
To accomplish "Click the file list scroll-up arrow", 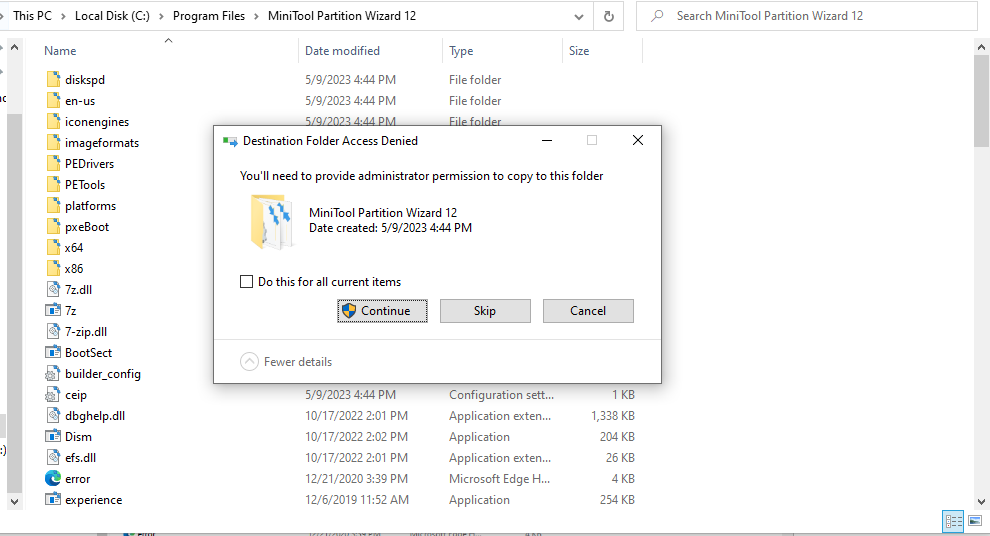I will coord(981,47).
